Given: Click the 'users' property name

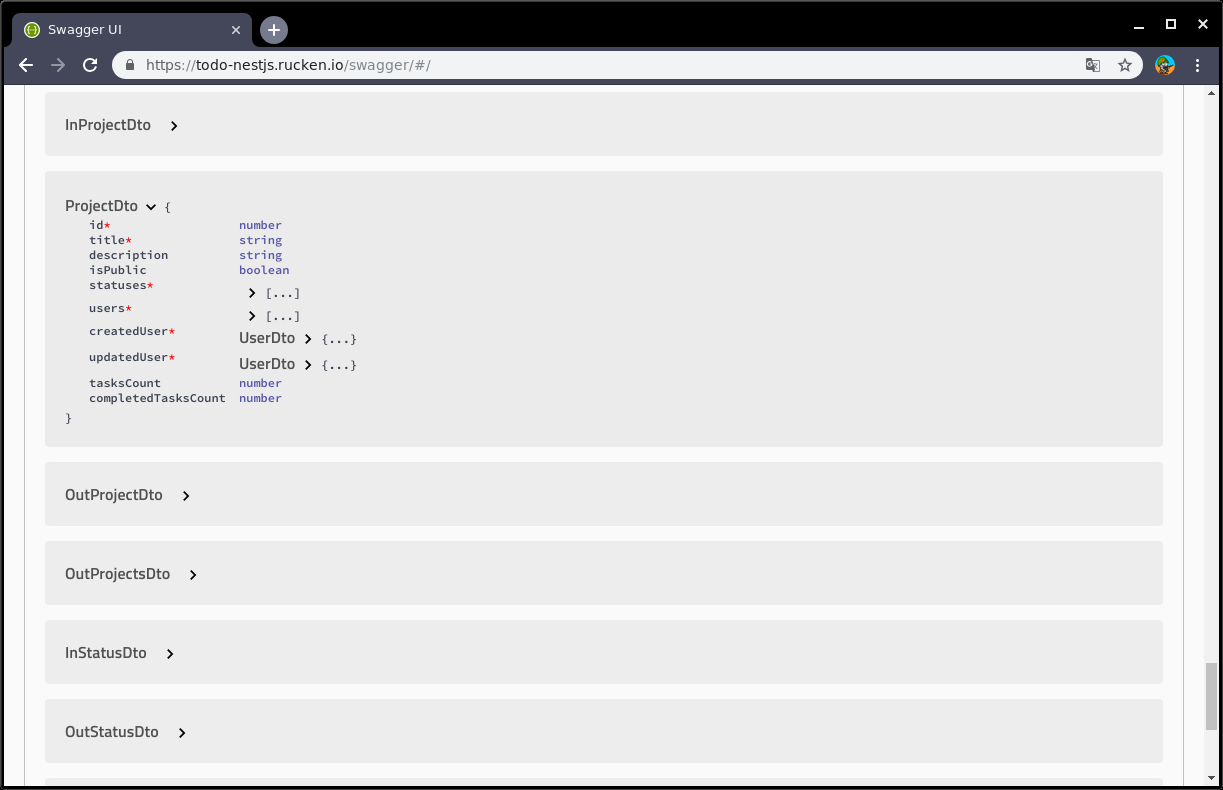Looking at the screenshot, I should tap(107, 308).
